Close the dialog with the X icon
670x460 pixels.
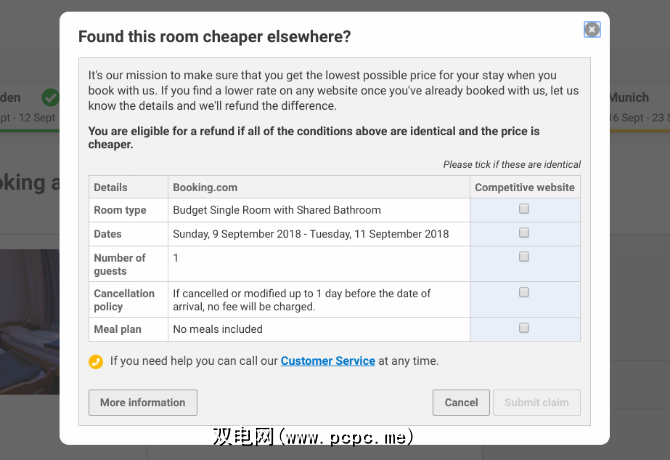click(x=592, y=30)
